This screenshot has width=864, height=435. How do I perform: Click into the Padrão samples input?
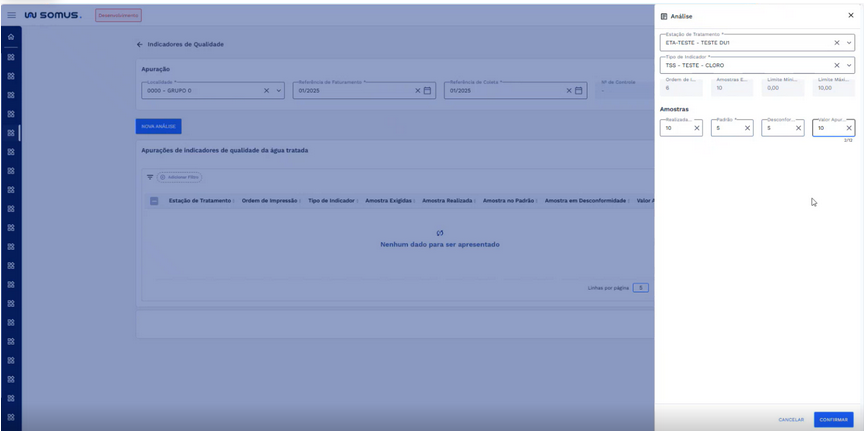click(x=726, y=128)
